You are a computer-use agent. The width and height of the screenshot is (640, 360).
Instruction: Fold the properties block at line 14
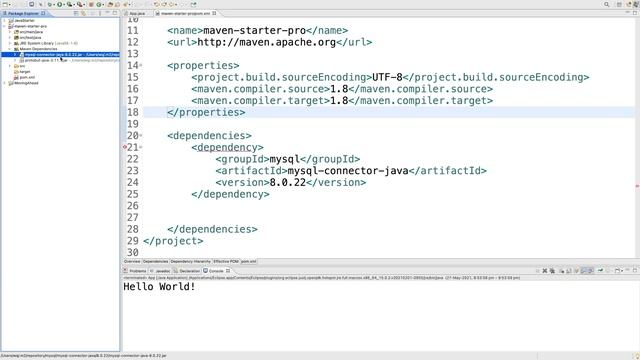pos(141,66)
